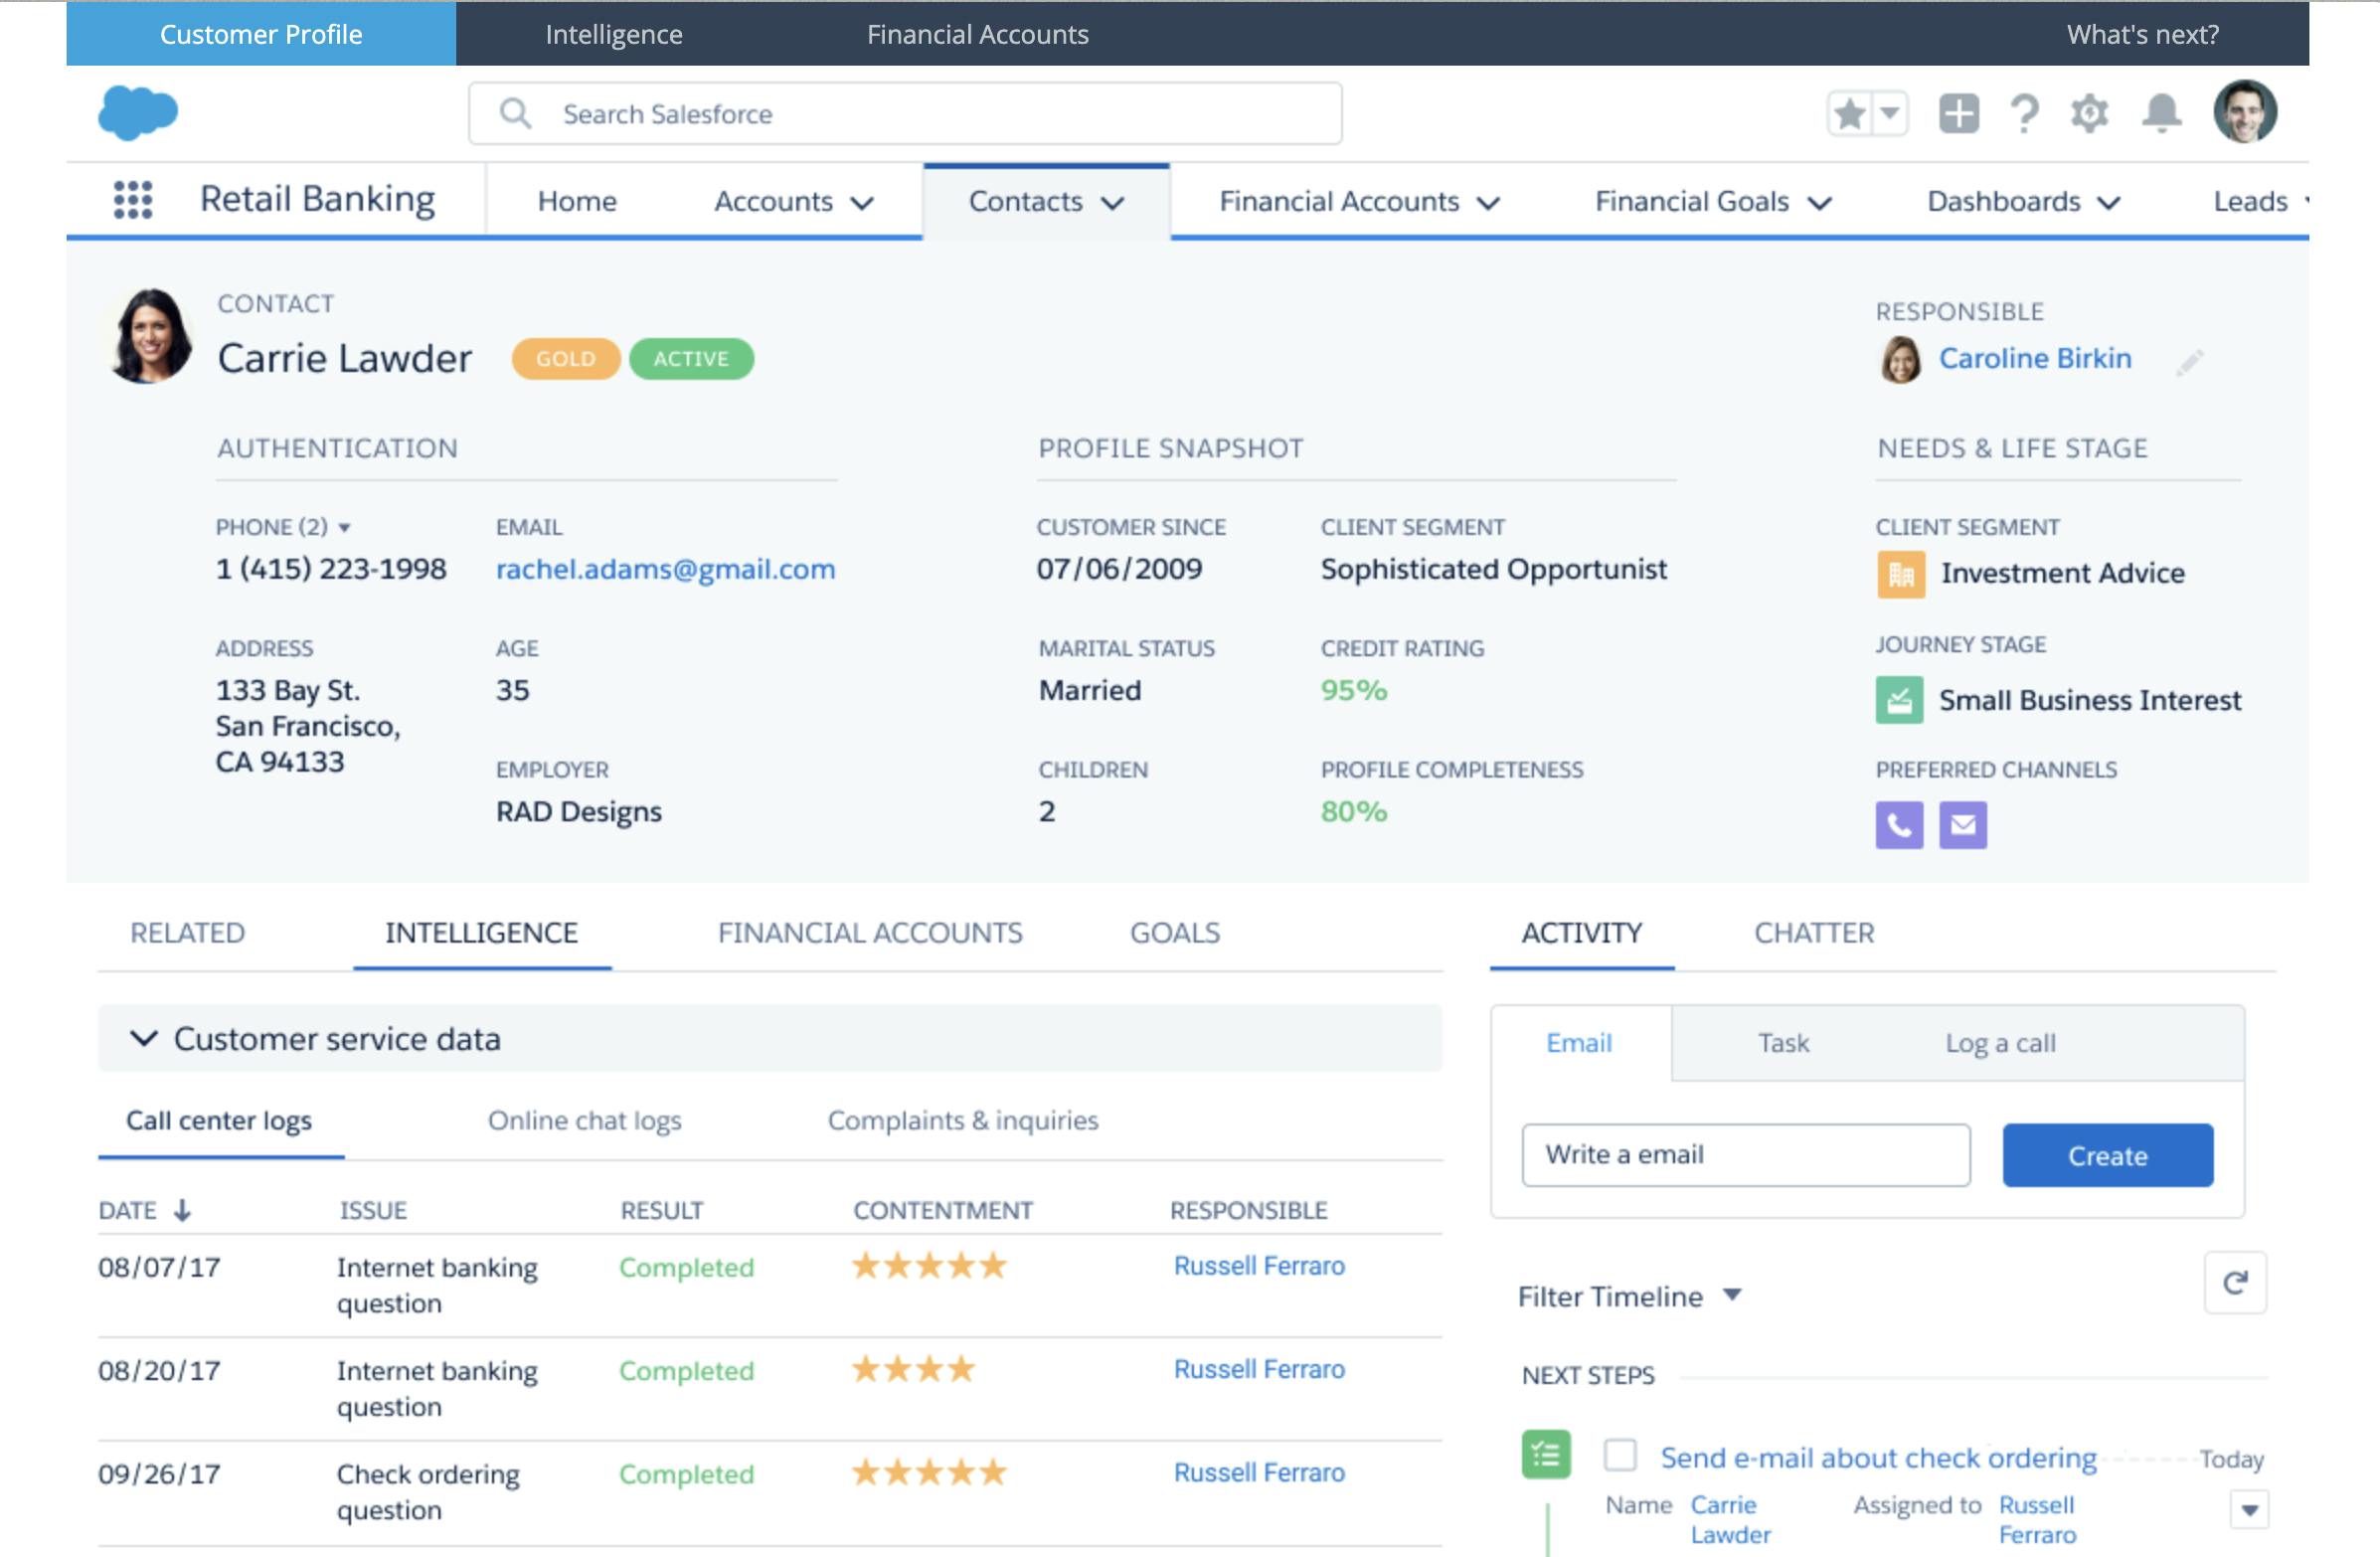This screenshot has height=1557, width=2380.
Task: Click the ACTIVE status badge
Action: point(691,359)
